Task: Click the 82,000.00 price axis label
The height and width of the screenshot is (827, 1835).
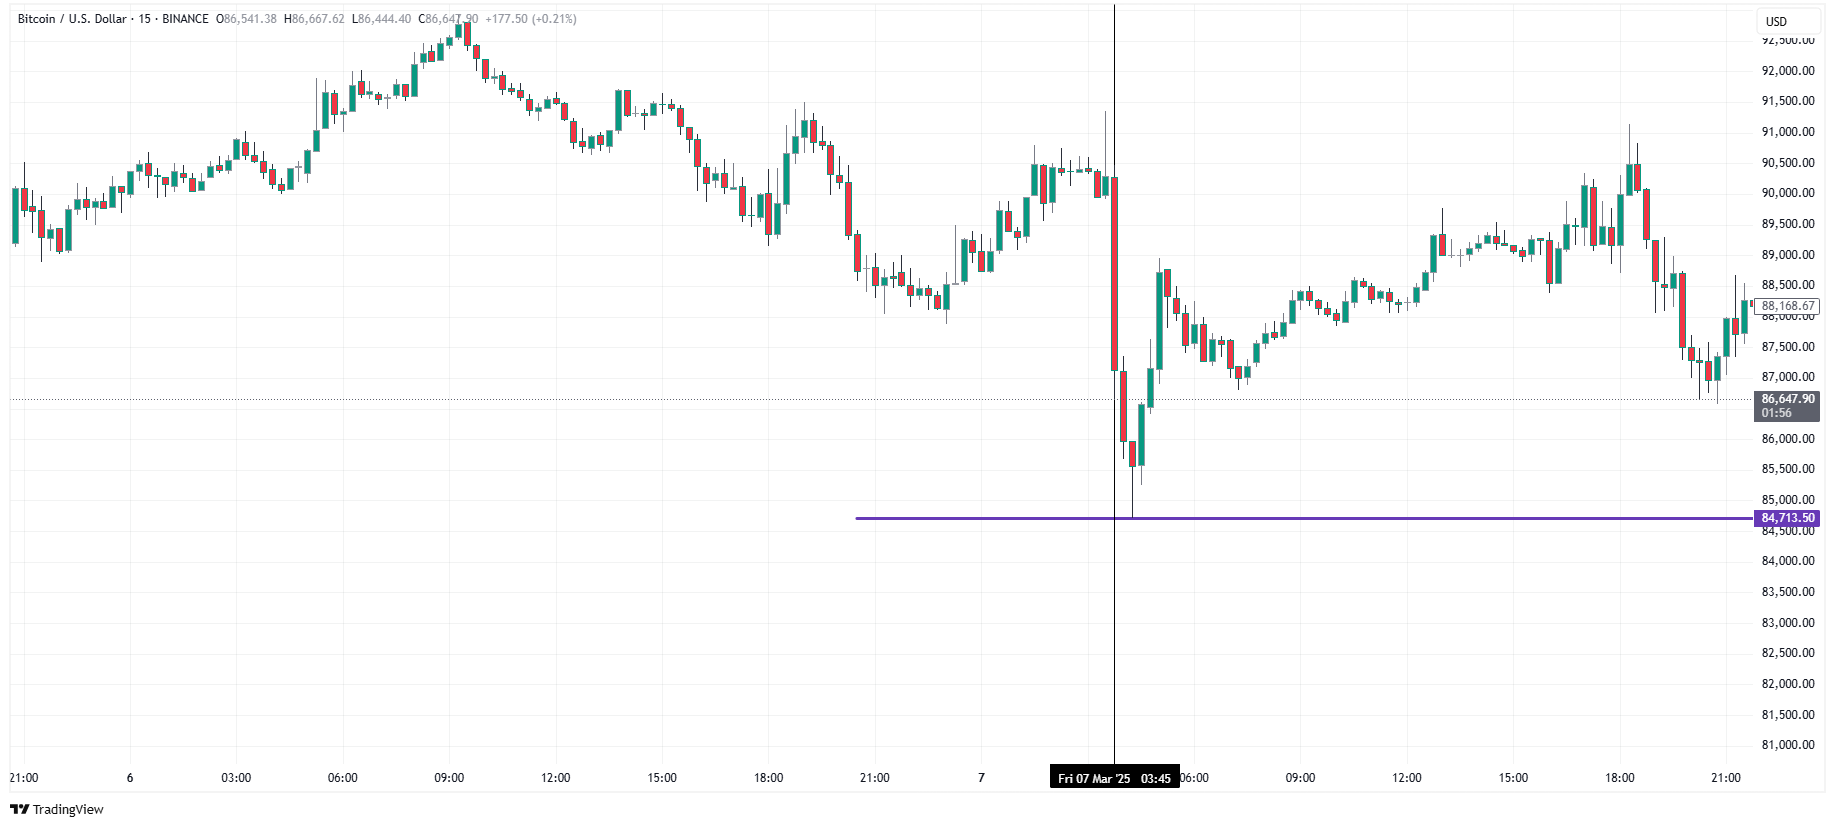Action: pyautogui.click(x=1787, y=684)
